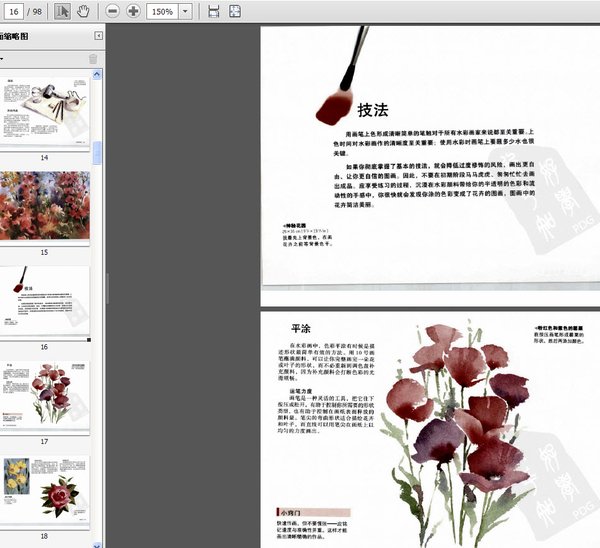This screenshot has height=548, width=600.
Task: Click the thumbnail scrollbar down arrow
Action: pyautogui.click(x=97, y=545)
